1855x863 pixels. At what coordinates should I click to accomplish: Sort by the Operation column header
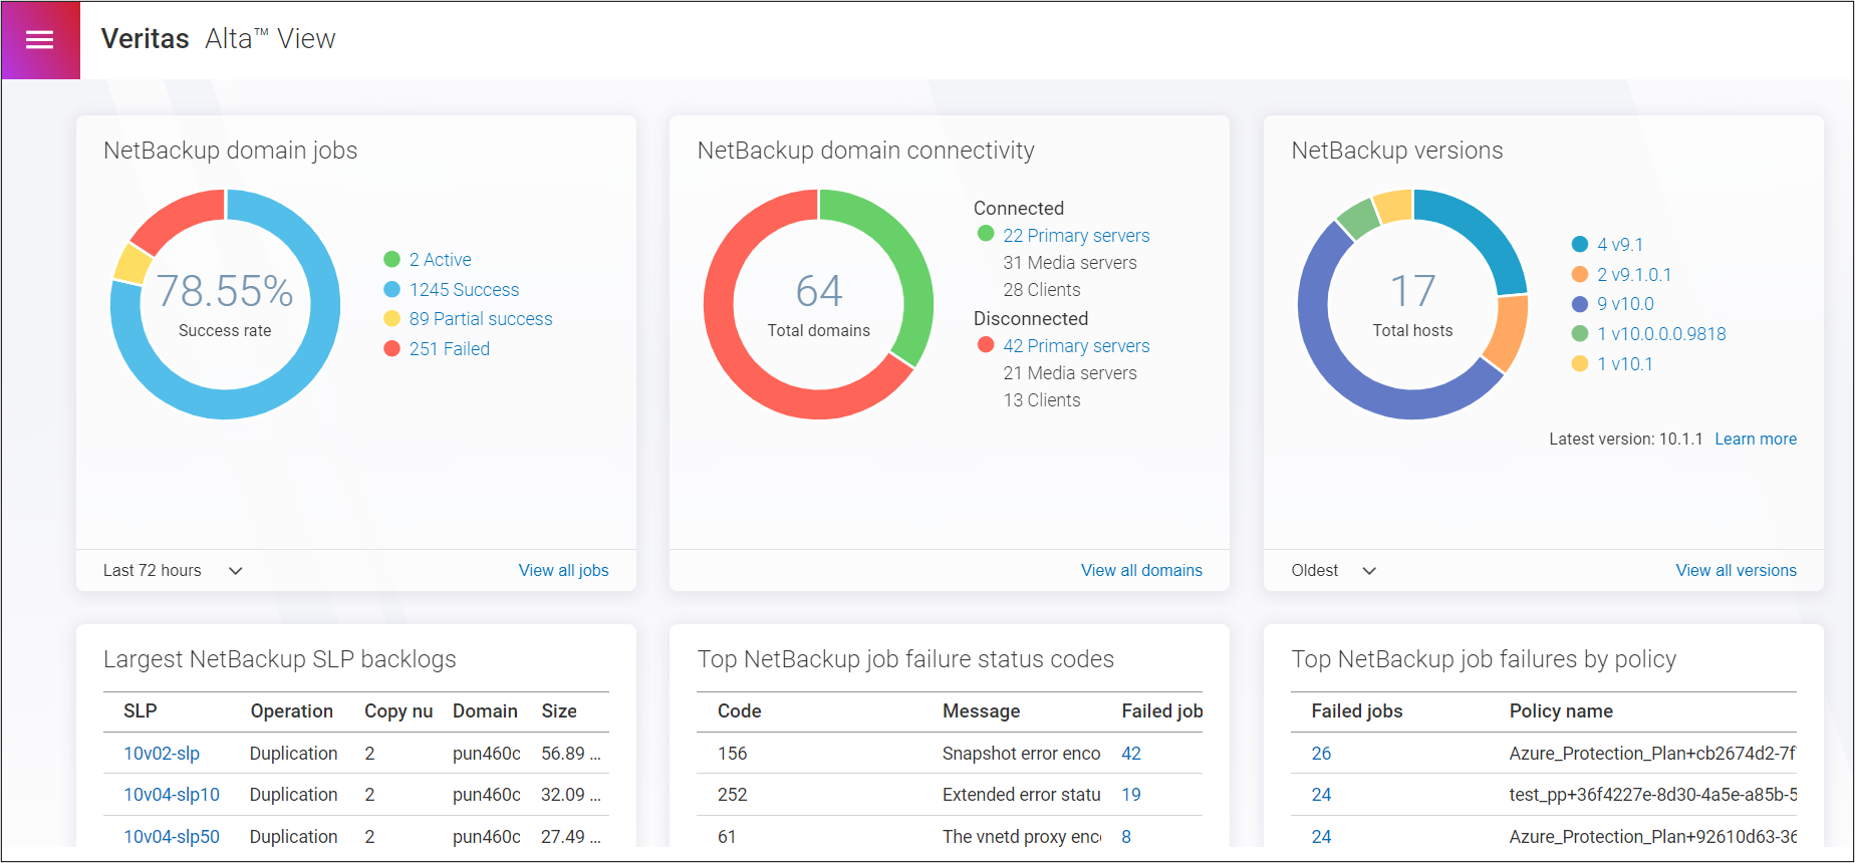291,711
